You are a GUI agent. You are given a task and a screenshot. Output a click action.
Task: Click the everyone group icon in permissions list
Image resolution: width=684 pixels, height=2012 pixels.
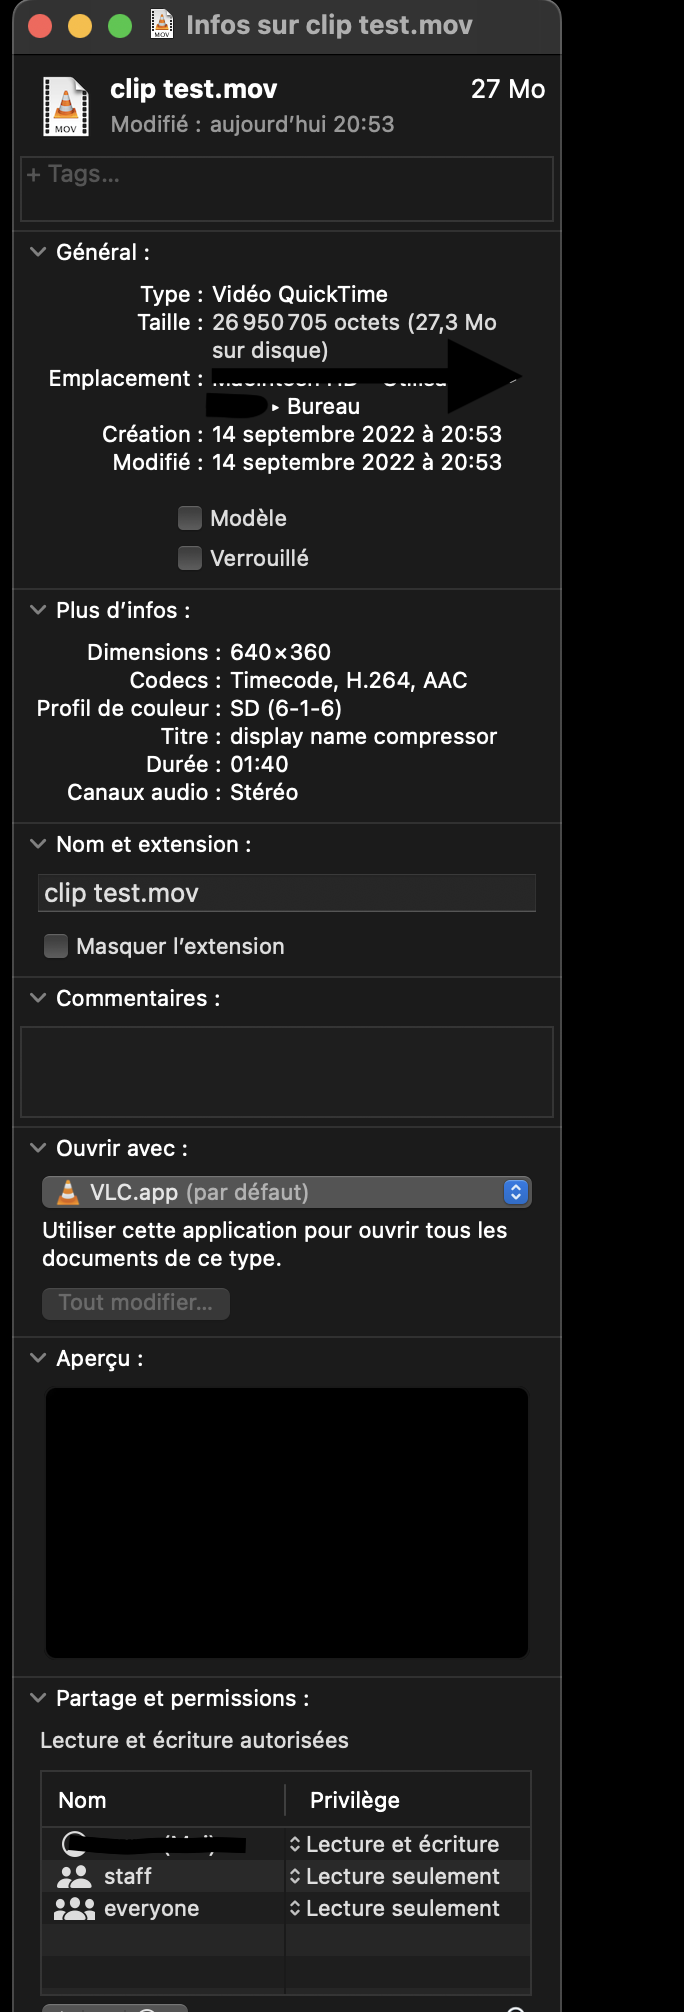[74, 1908]
